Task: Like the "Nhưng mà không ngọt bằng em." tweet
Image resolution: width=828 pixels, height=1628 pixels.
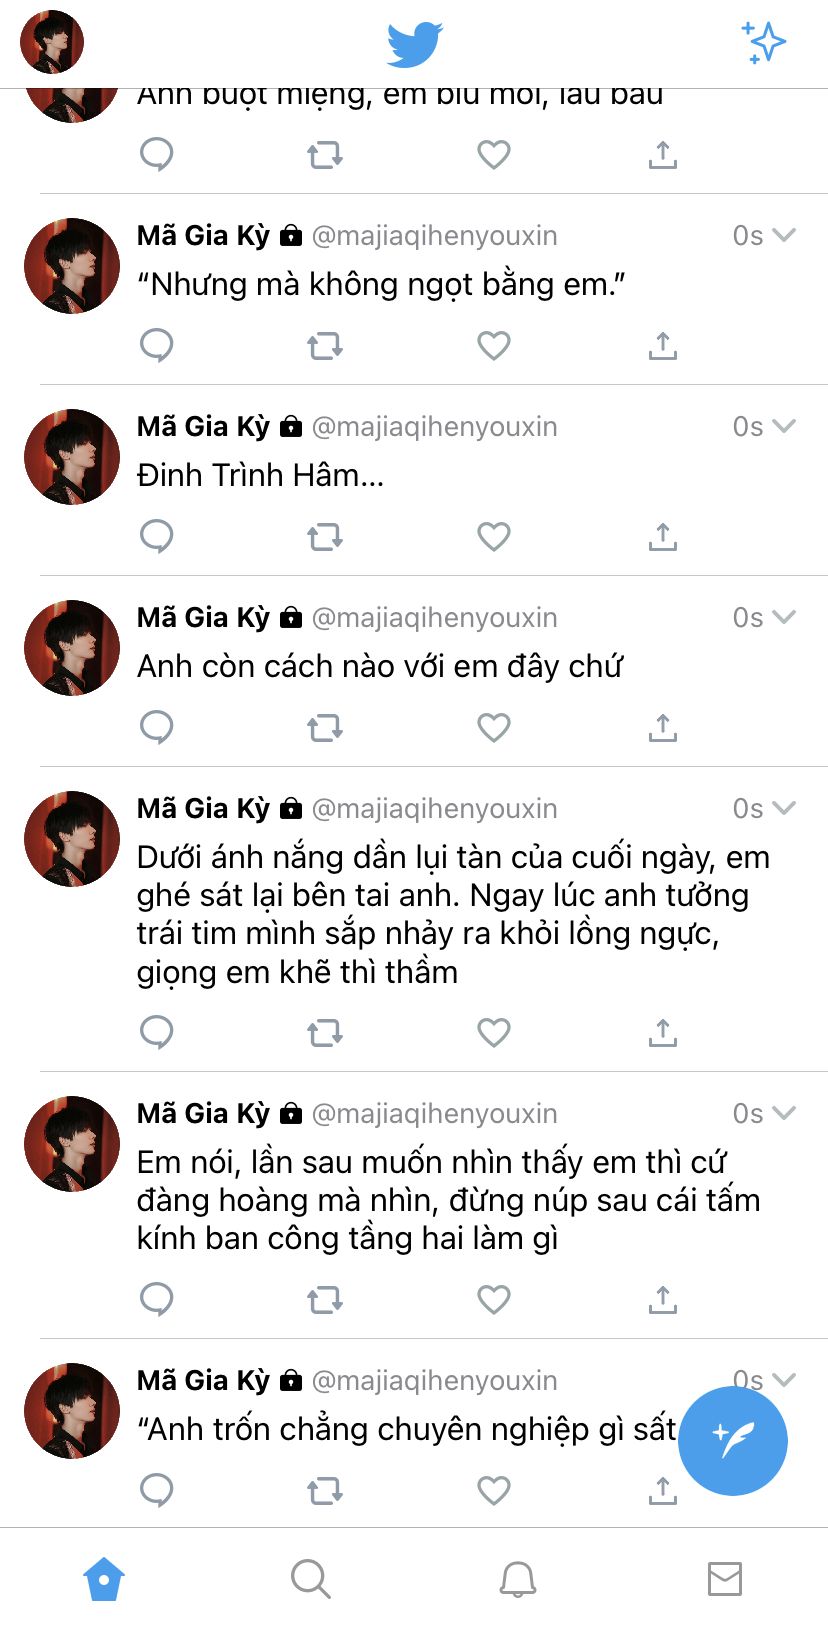Action: (494, 346)
